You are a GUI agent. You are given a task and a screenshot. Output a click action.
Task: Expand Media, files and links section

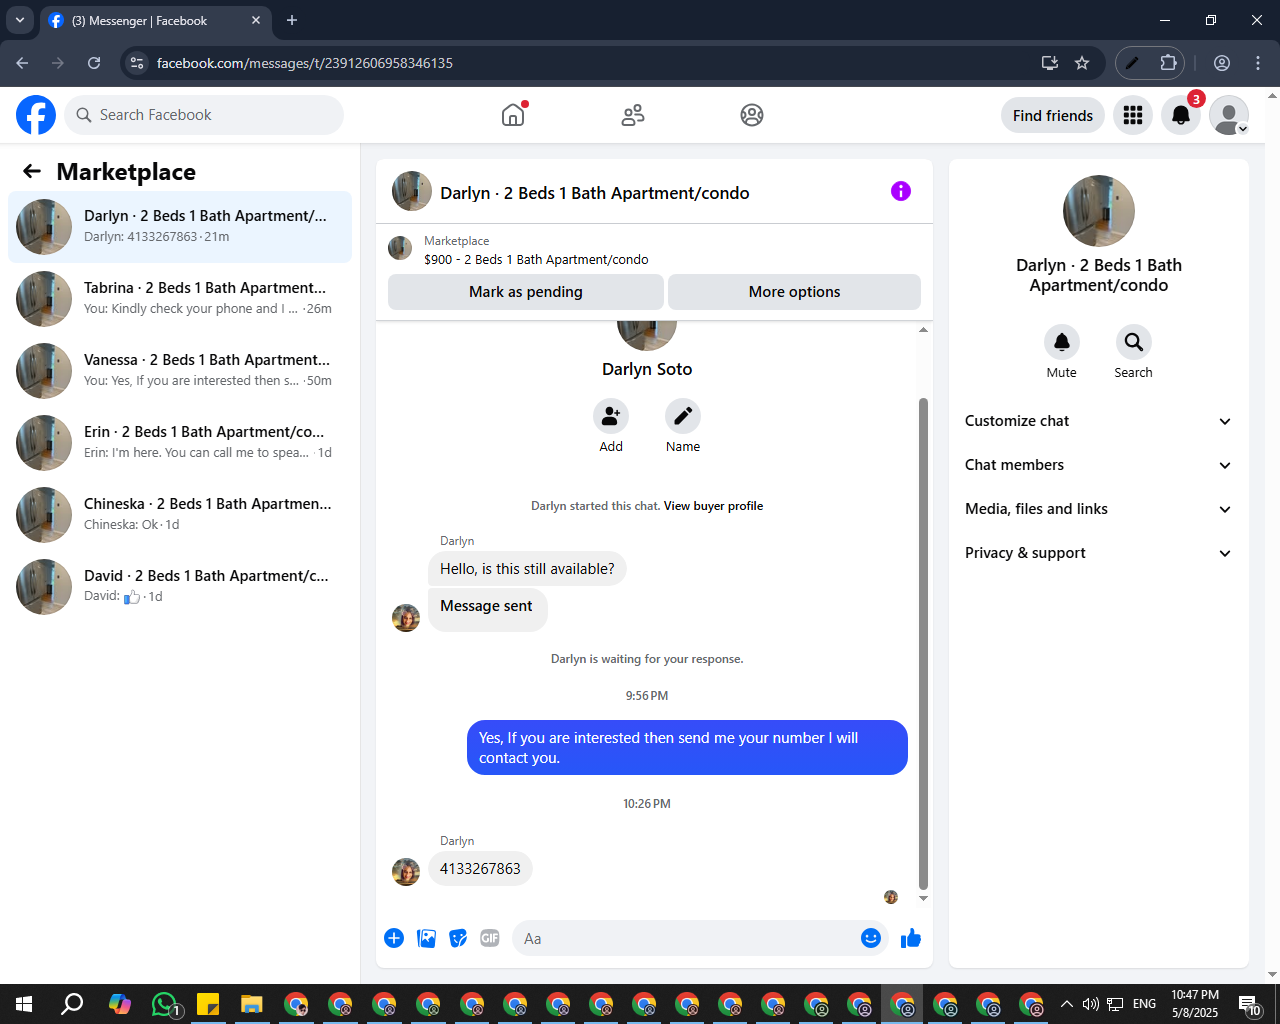point(1098,509)
